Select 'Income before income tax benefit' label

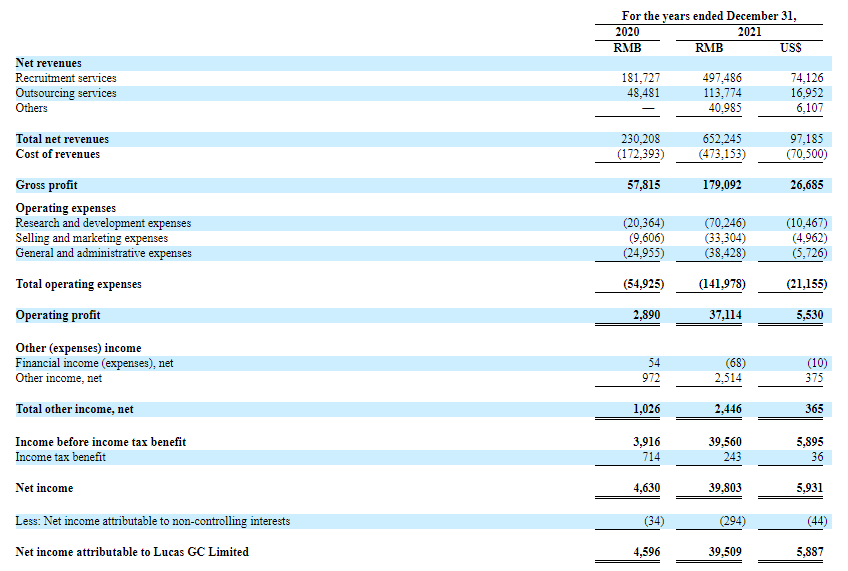[x=101, y=442]
